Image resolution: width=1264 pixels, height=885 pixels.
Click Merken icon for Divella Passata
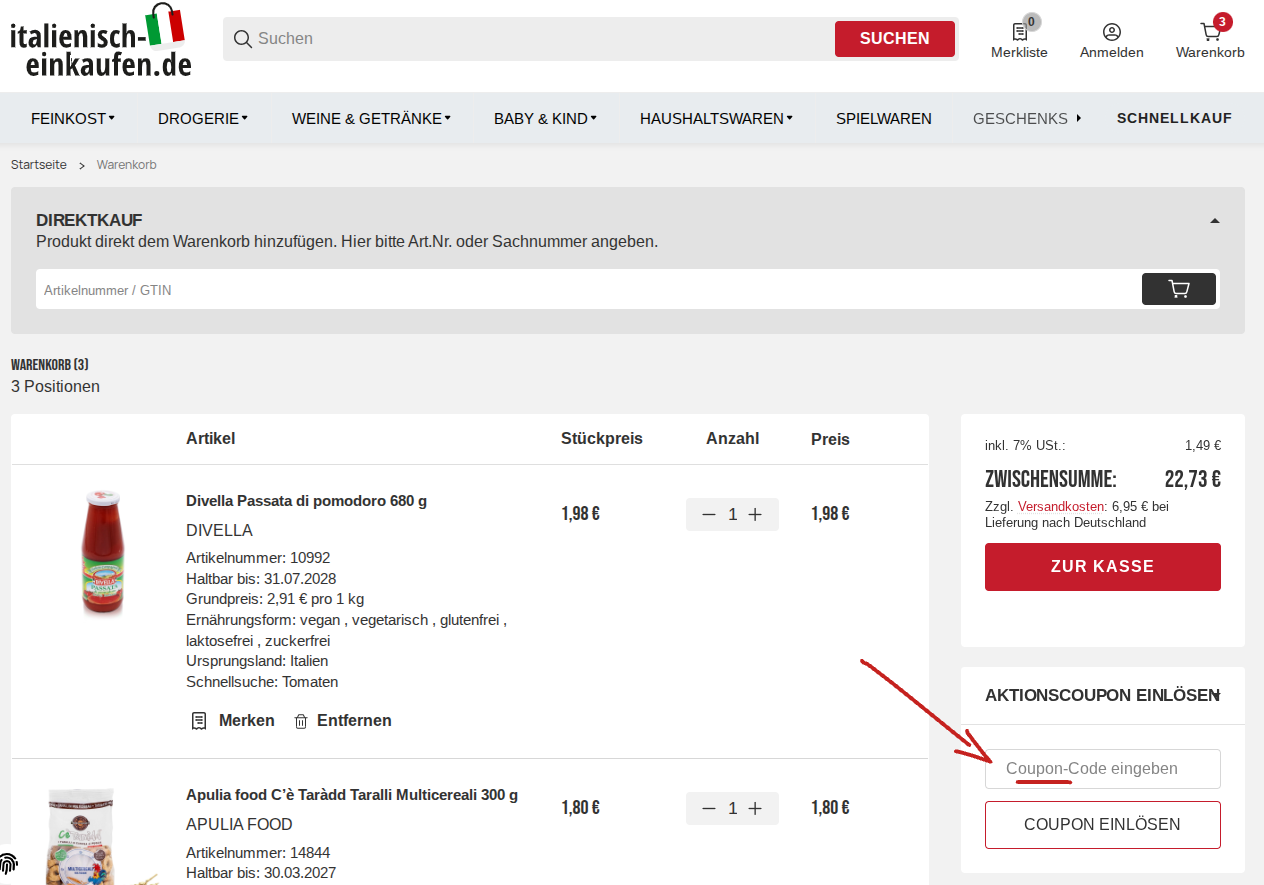coord(199,721)
